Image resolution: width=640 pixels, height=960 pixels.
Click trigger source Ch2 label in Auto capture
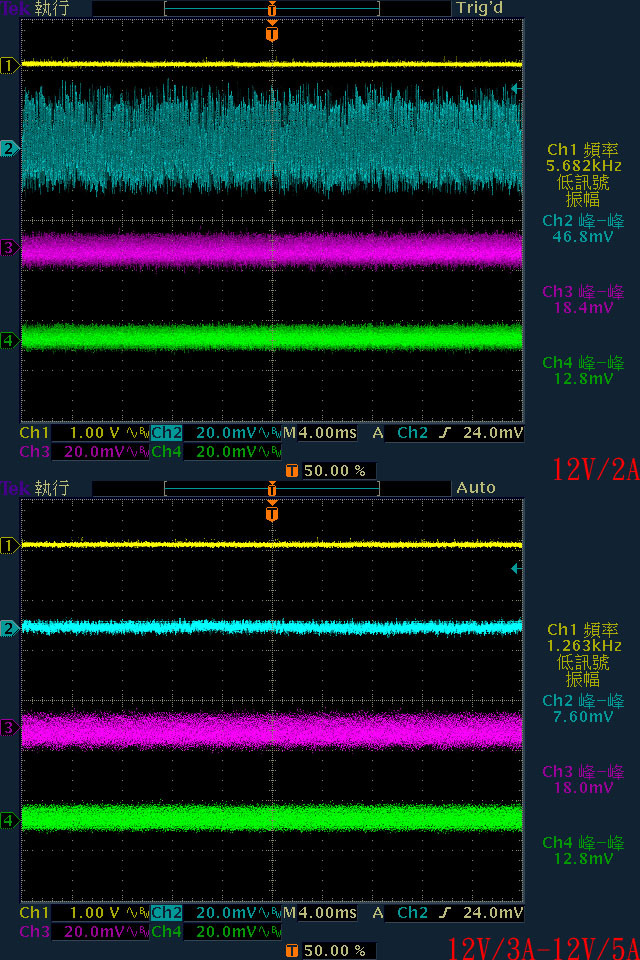pyautogui.click(x=412, y=913)
